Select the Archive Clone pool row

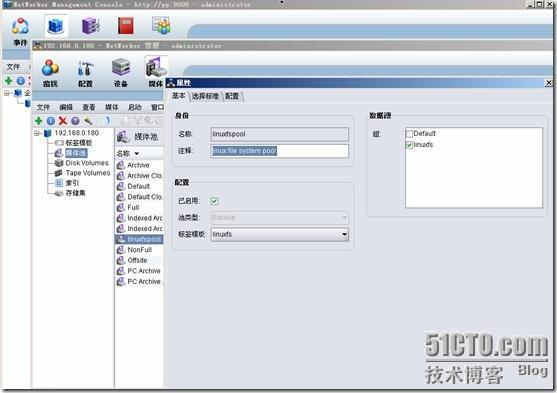coord(139,176)
